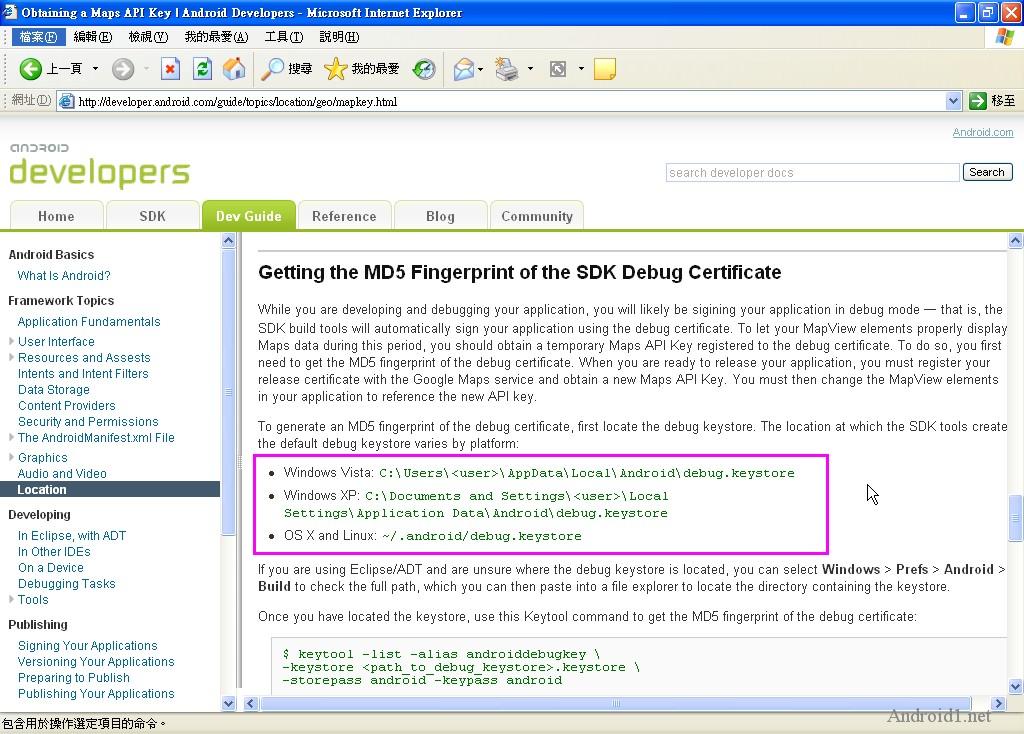Switch to the Home tab
Image resolution: width=1024 pixels, height=734 pixels.
(56, 216)
